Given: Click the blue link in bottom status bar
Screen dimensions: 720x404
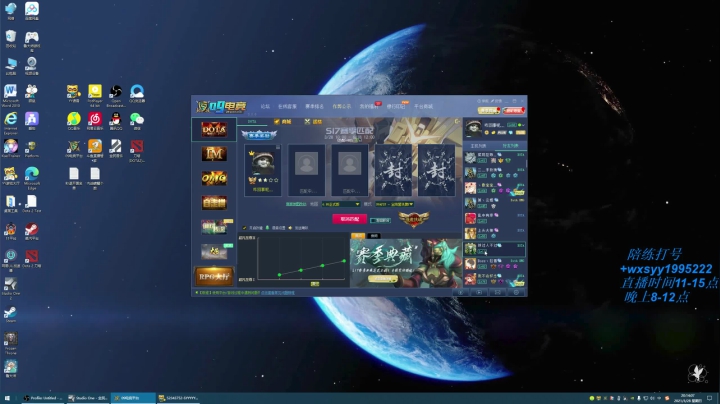Looking at the screenshot, I should coord(278,292).
